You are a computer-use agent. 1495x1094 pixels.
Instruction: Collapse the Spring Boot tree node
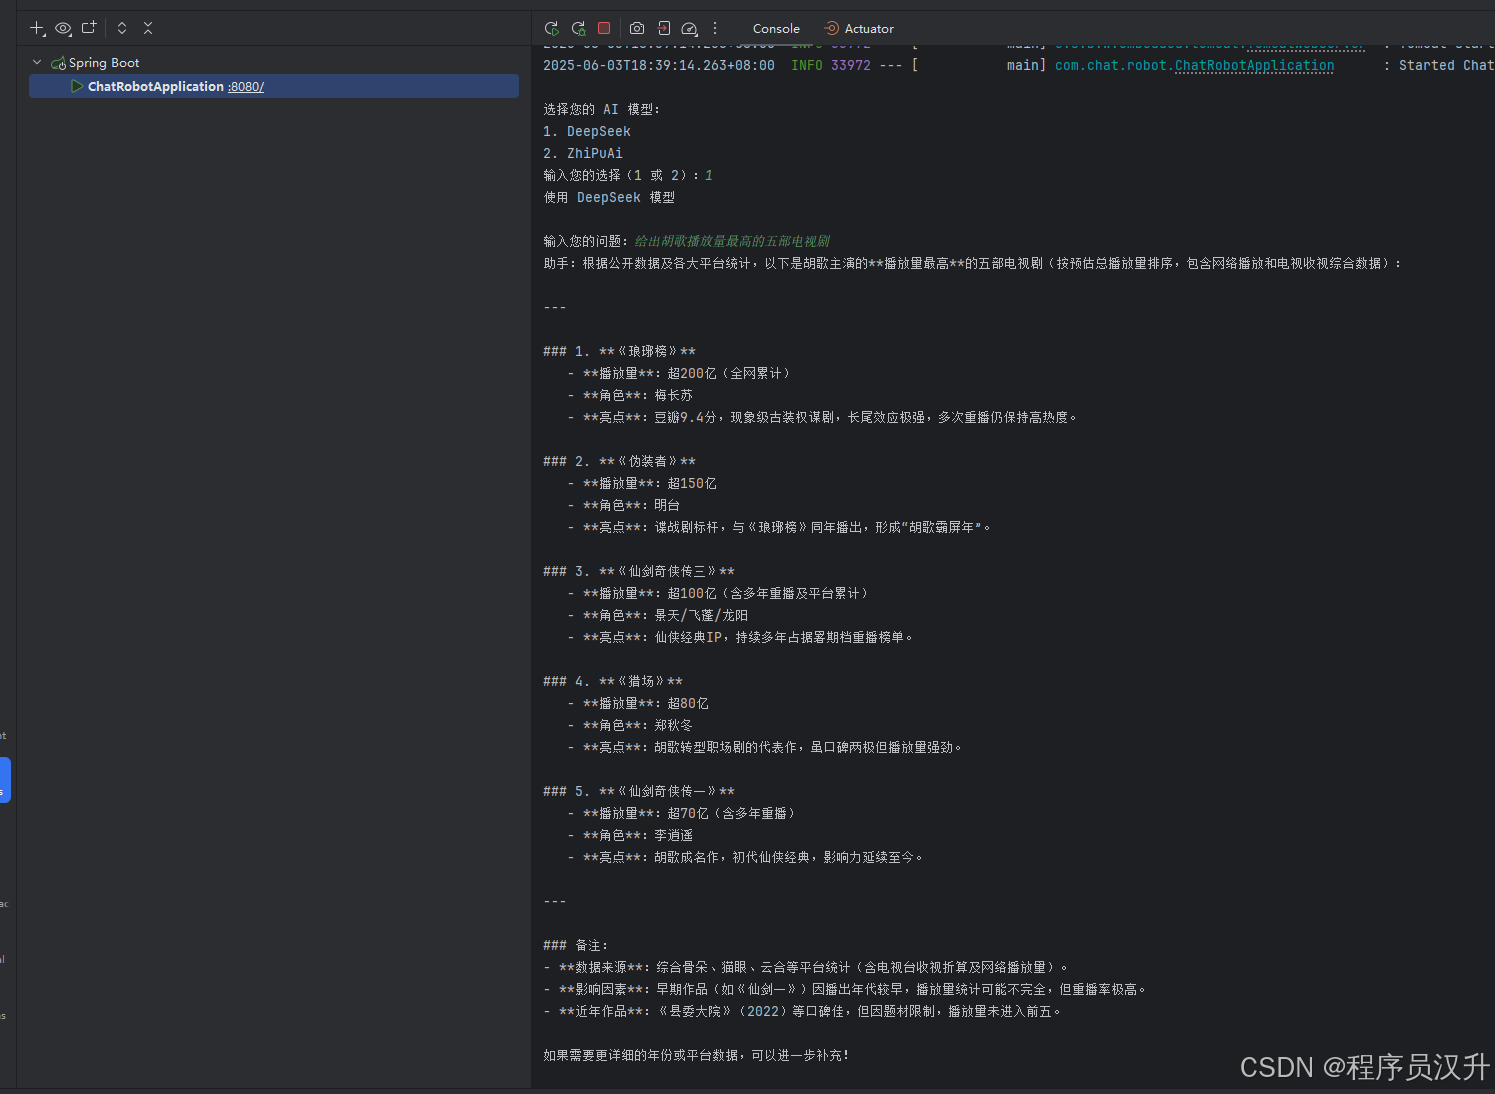click(x=37, y=62)
